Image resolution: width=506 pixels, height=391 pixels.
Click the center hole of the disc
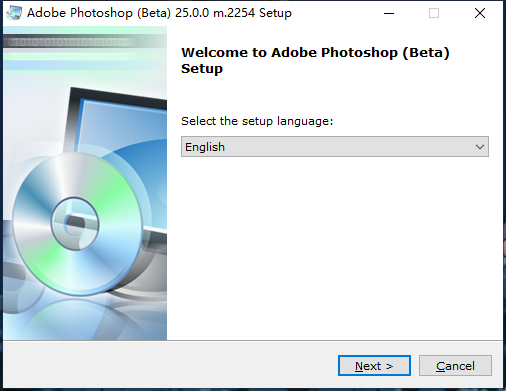tap(75, 224)
